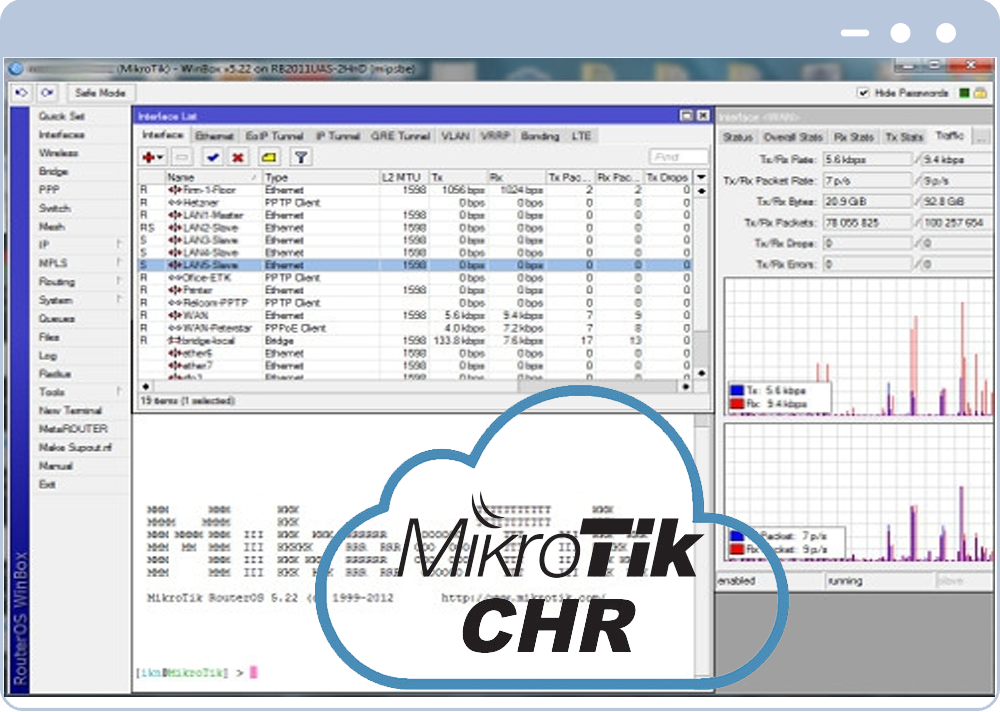Click the red X Disable icon
This screenshot has height=712, width=1000.
(x=238, y=157)
